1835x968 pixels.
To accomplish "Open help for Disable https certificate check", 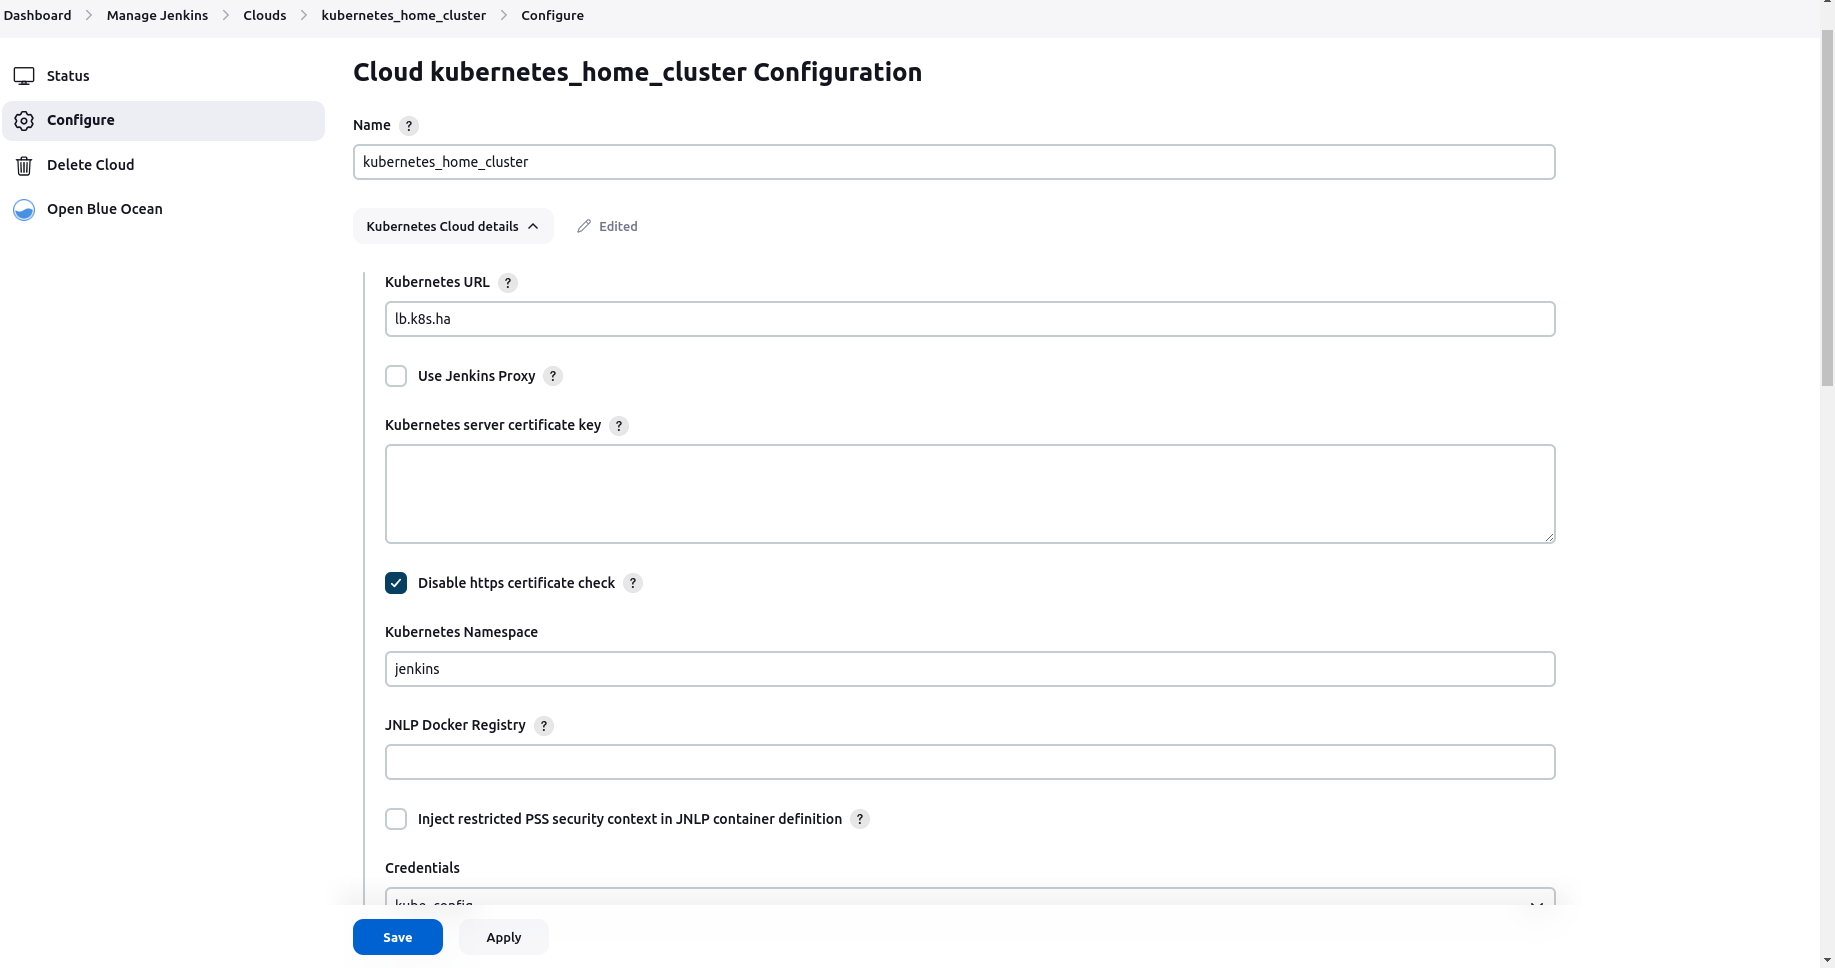I will pos(633,583).
